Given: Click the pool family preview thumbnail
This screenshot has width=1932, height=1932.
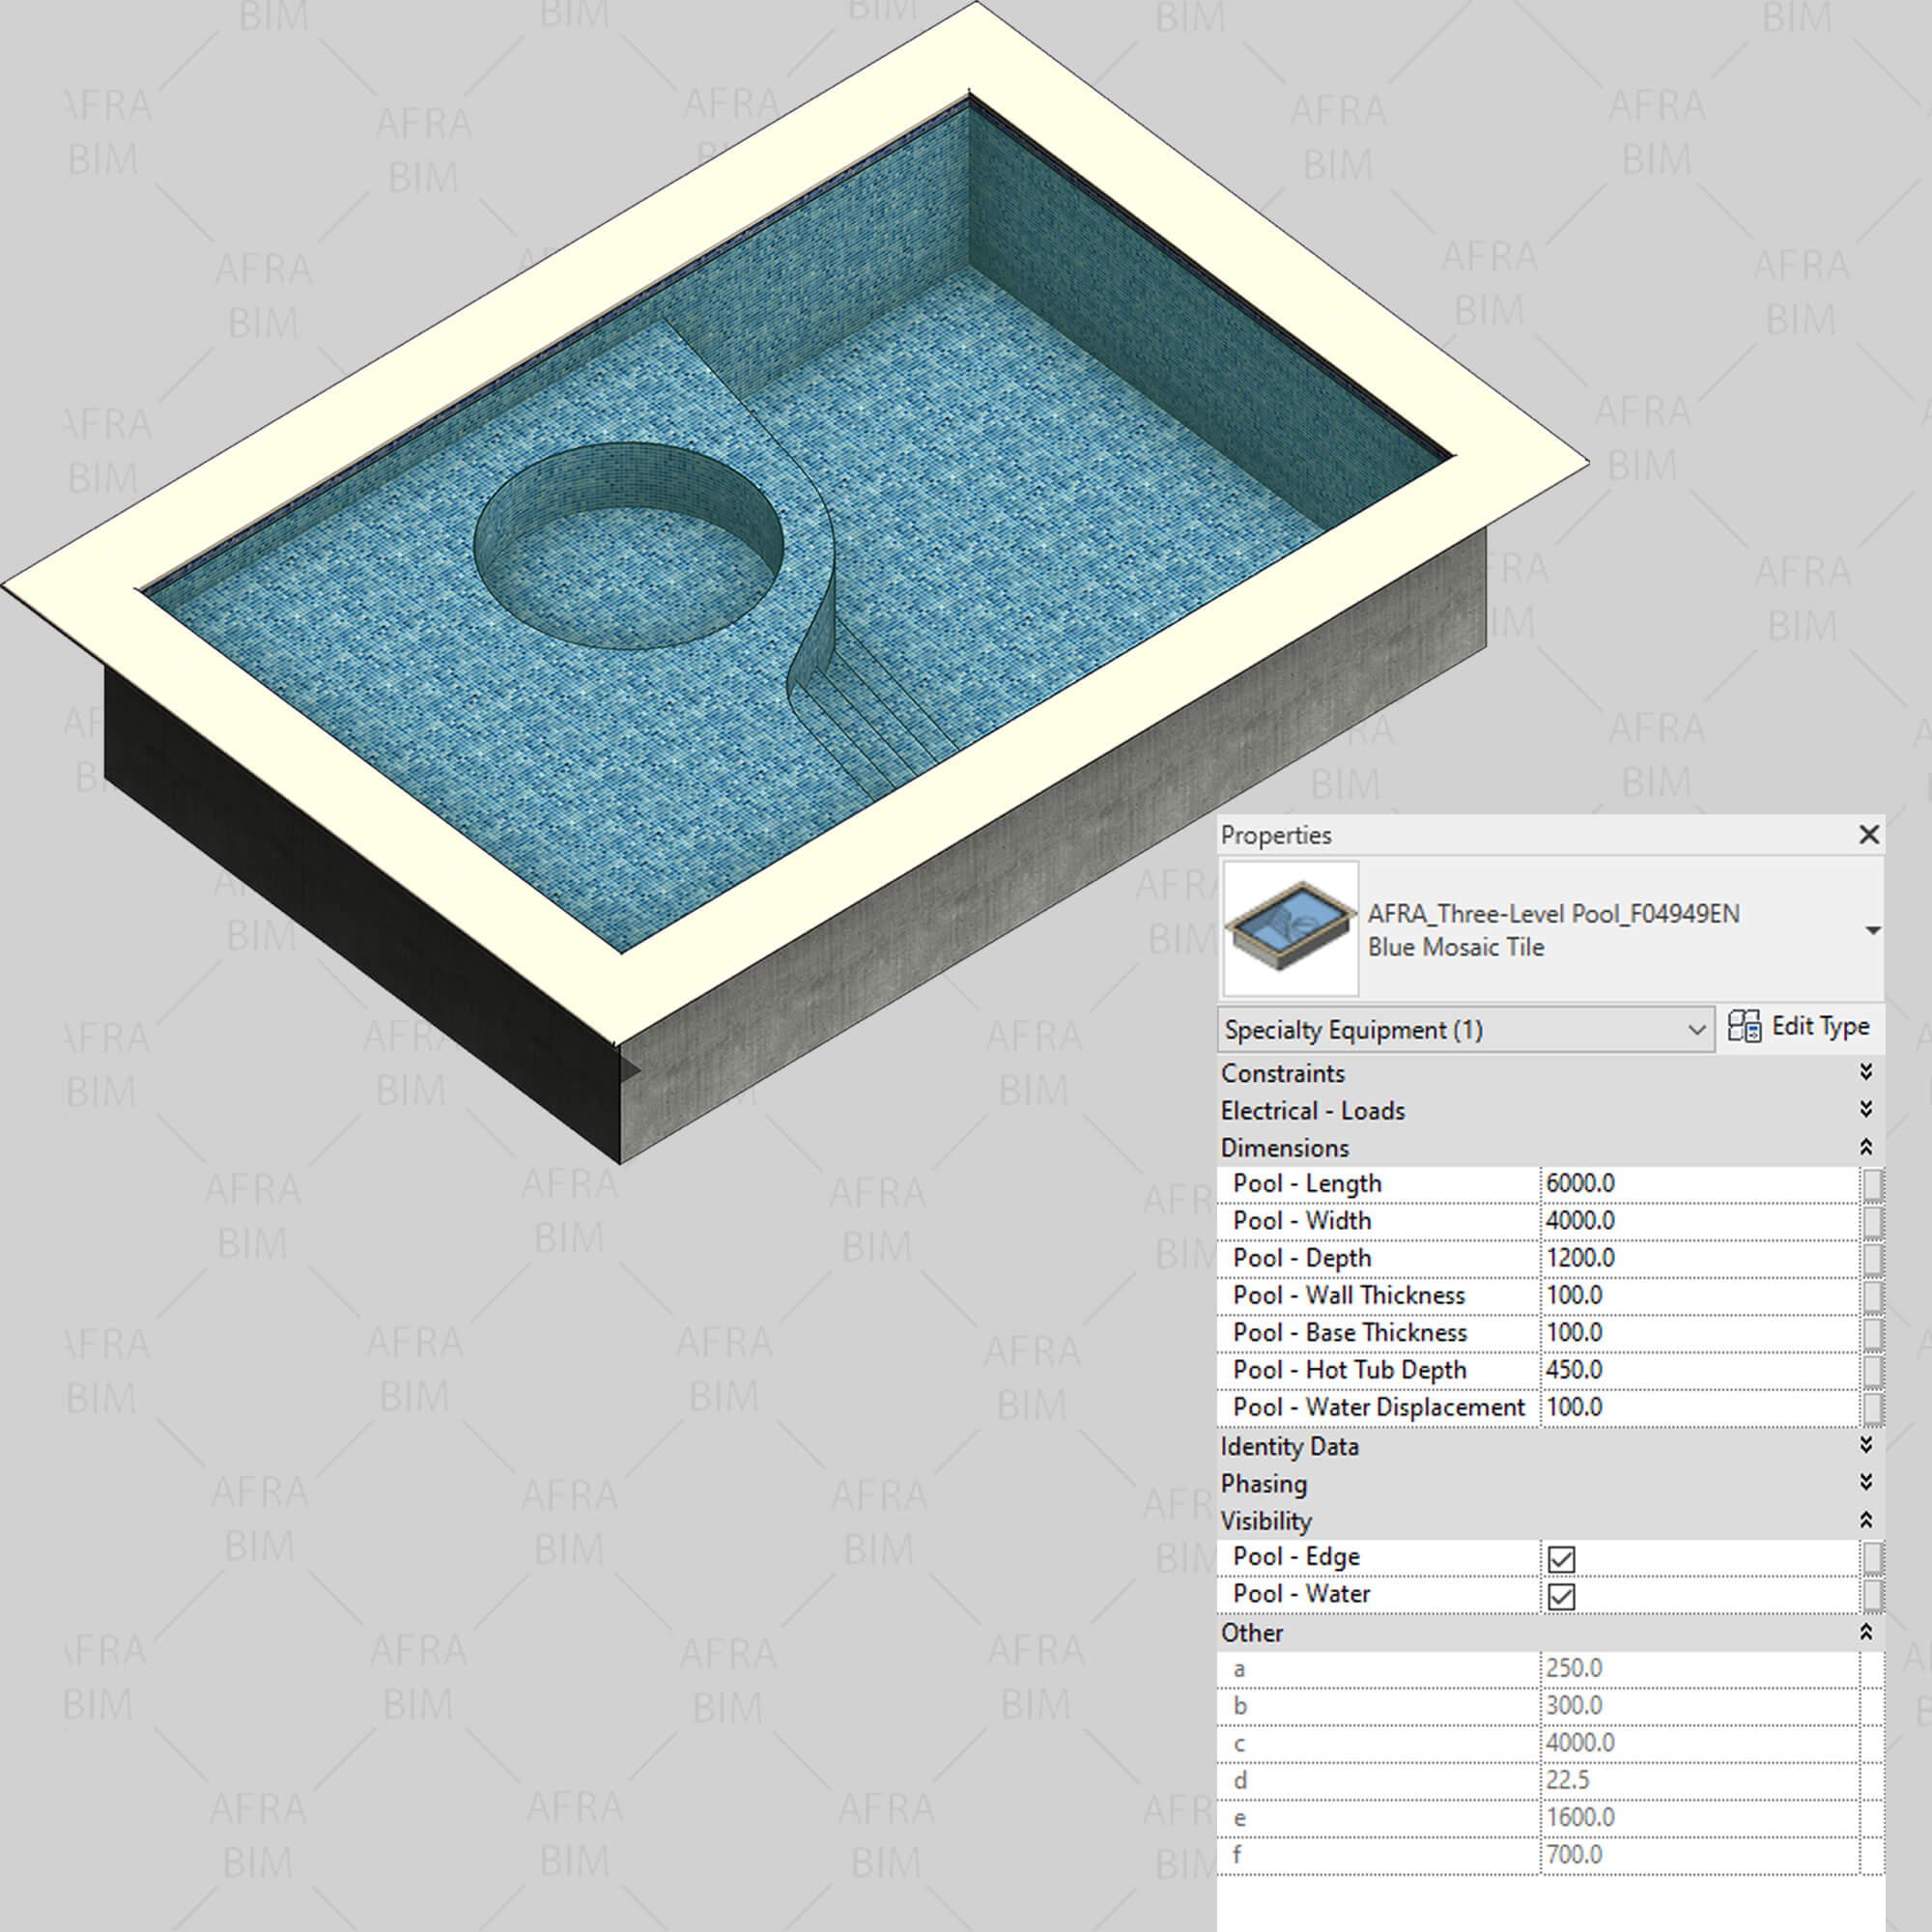Looking at the screenshot, I should (x=1290, y=928).
